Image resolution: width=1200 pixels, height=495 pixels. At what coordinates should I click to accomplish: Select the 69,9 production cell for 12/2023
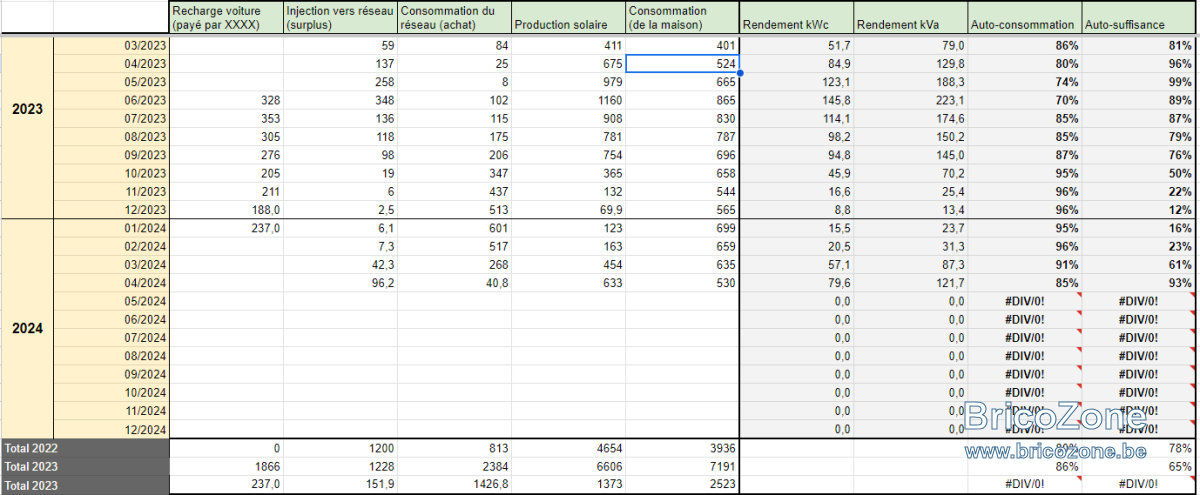click(x=568, y=210)
